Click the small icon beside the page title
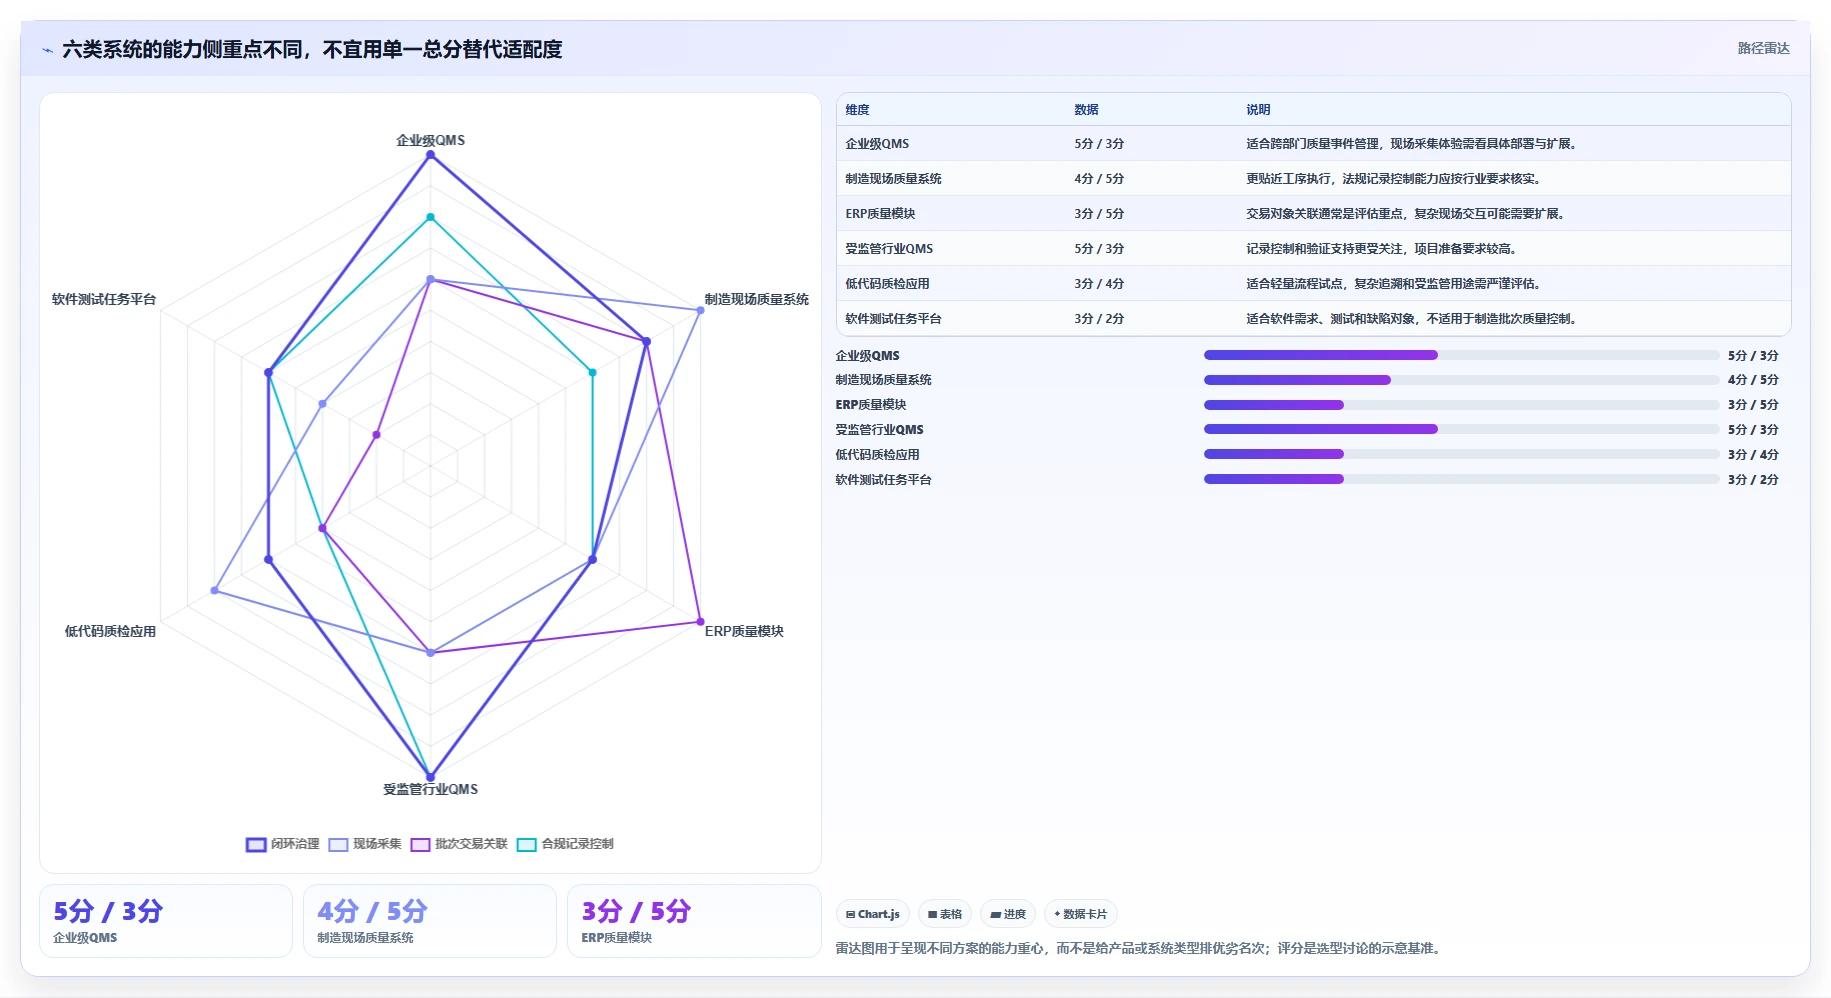This screenshot has width=1831, height=998. click(x=47, y=50)
